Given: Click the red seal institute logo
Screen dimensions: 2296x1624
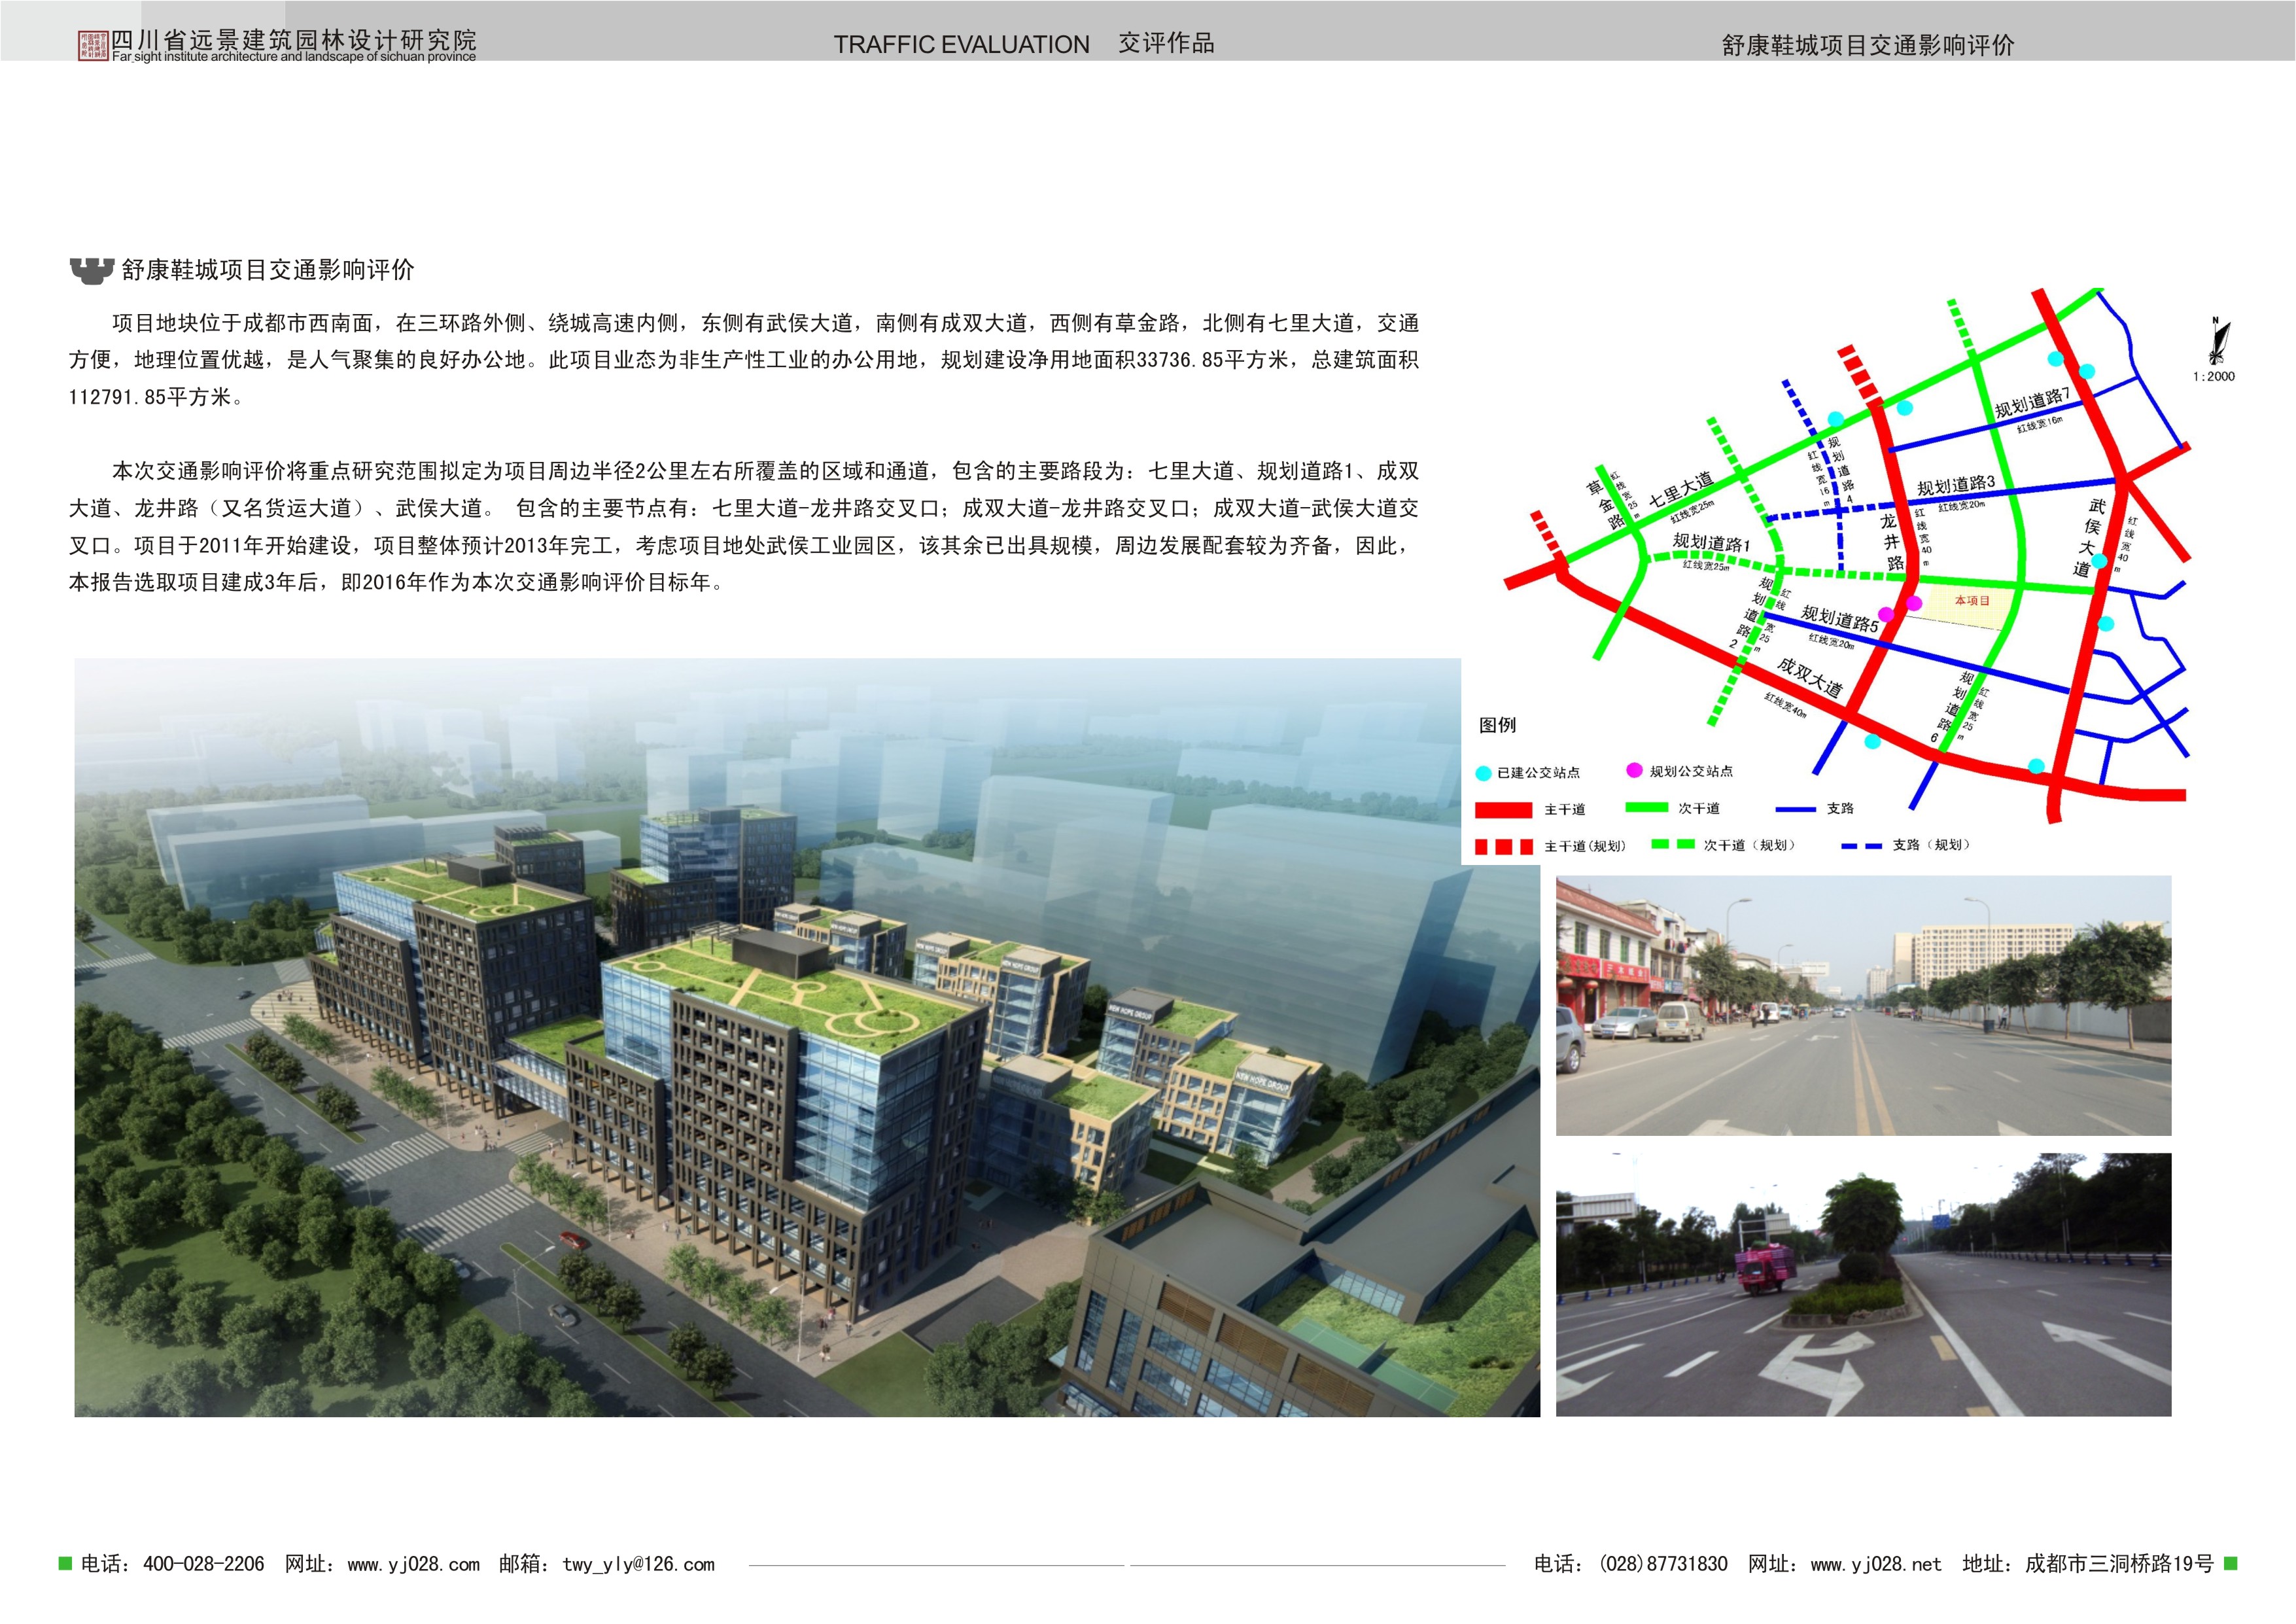Looking at the screenshot, I should 93,45.
